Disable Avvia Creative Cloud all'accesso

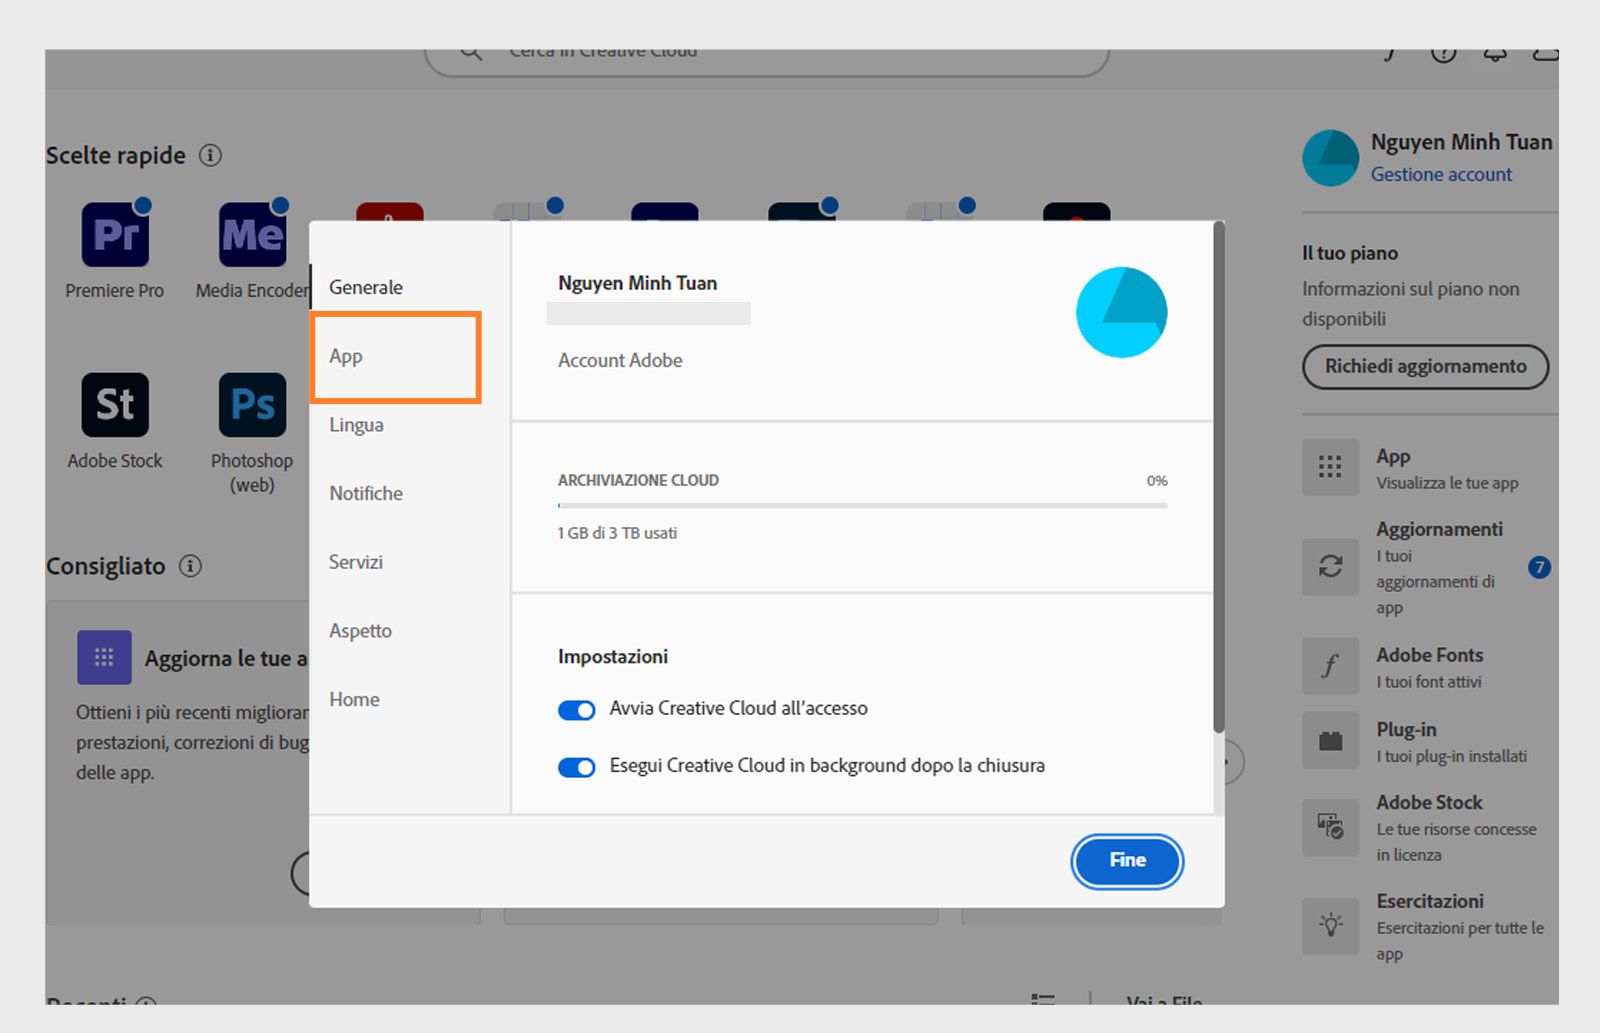tap(577, 709)
